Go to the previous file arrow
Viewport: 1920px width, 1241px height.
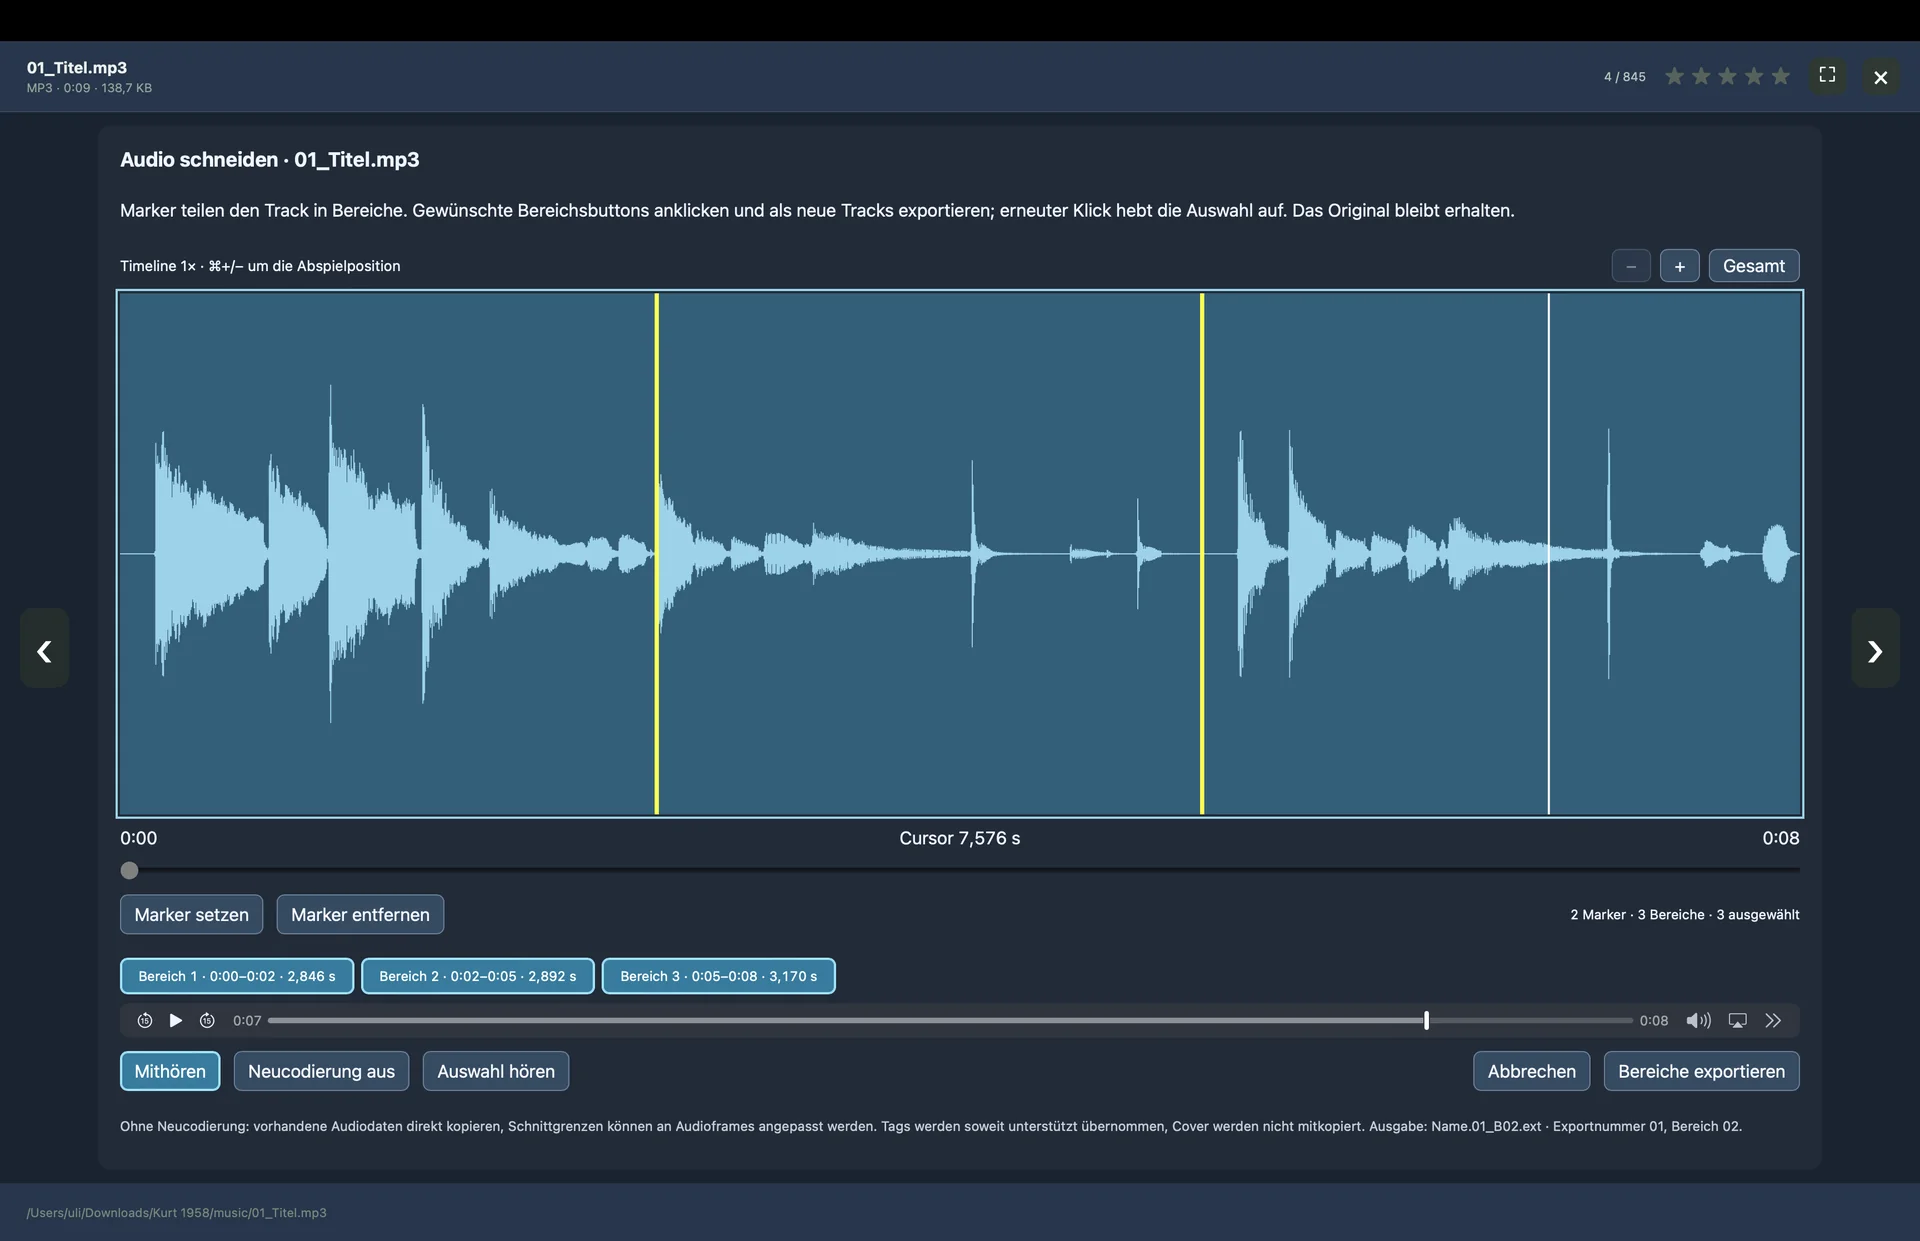coord(44,651)
